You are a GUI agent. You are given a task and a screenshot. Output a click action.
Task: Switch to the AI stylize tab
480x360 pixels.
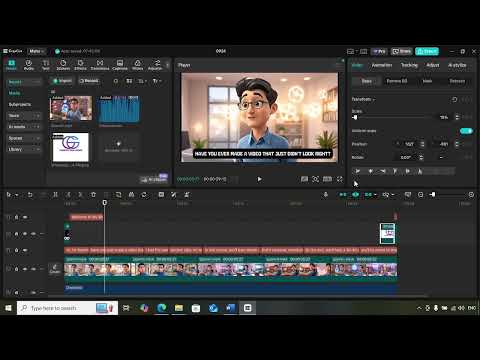point(457,65)
